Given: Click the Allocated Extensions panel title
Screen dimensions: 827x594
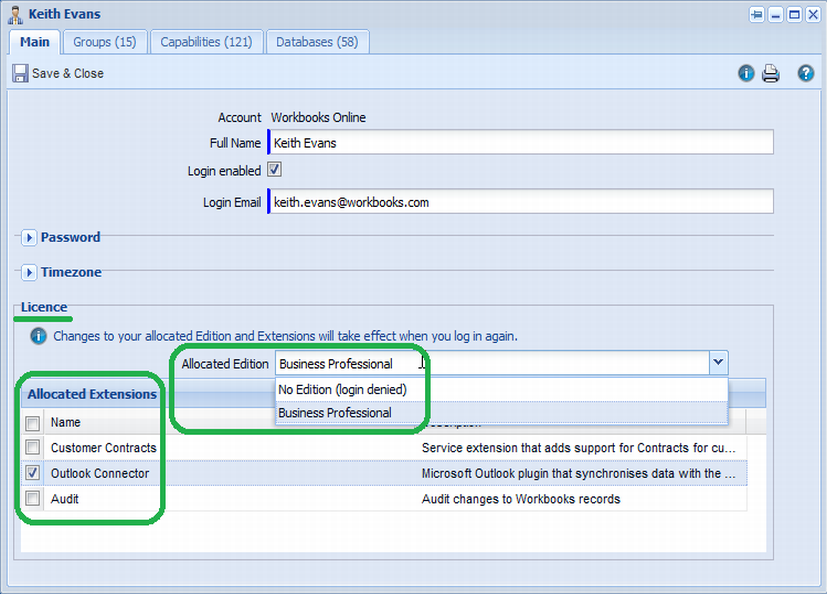Looking at the screenshot, I should [x=92, y=394].
